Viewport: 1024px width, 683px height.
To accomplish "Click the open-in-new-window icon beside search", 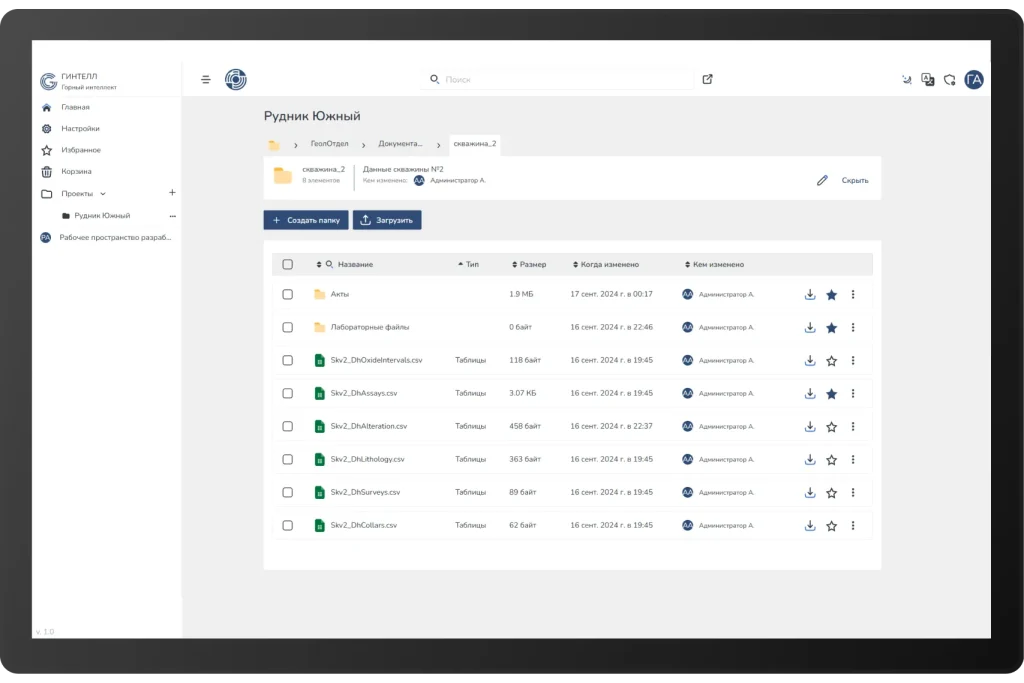I will pos(708,80).
